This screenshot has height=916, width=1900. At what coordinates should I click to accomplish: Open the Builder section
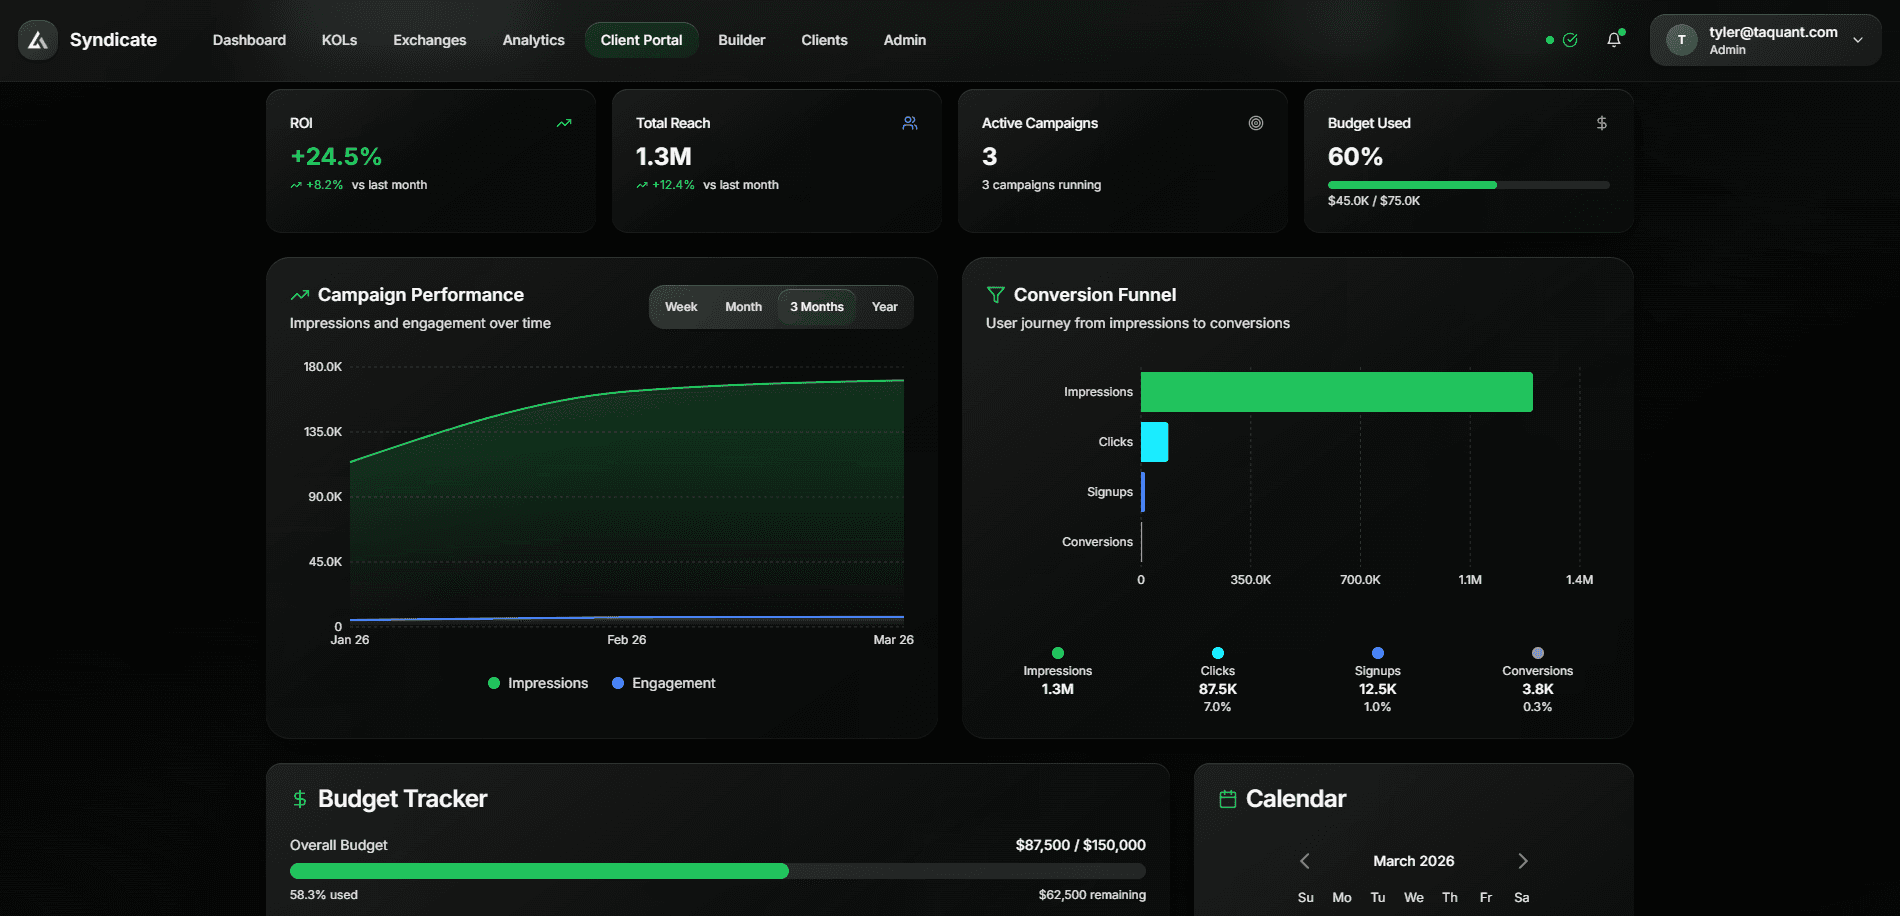point(741,40)
